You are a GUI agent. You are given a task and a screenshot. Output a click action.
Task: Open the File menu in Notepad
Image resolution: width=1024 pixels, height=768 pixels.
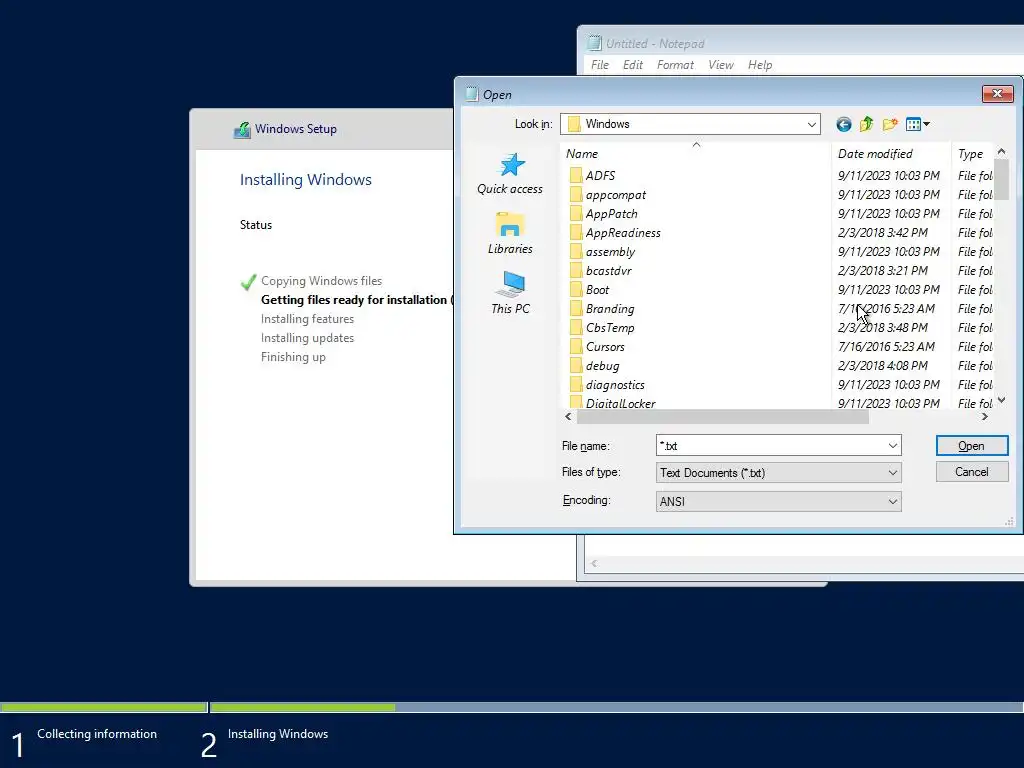coord(600,65)
